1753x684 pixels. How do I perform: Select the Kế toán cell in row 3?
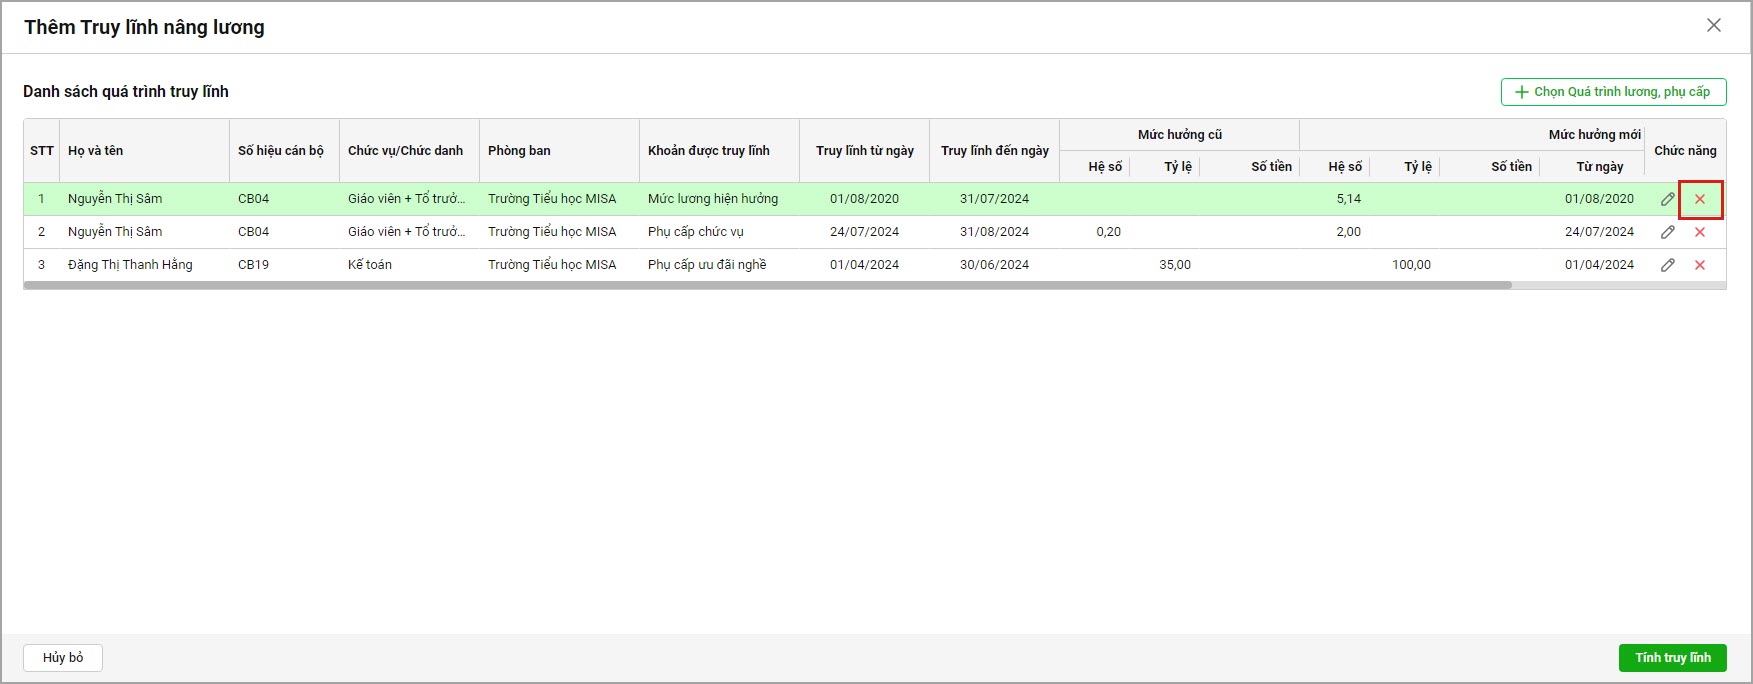[370, 265]
